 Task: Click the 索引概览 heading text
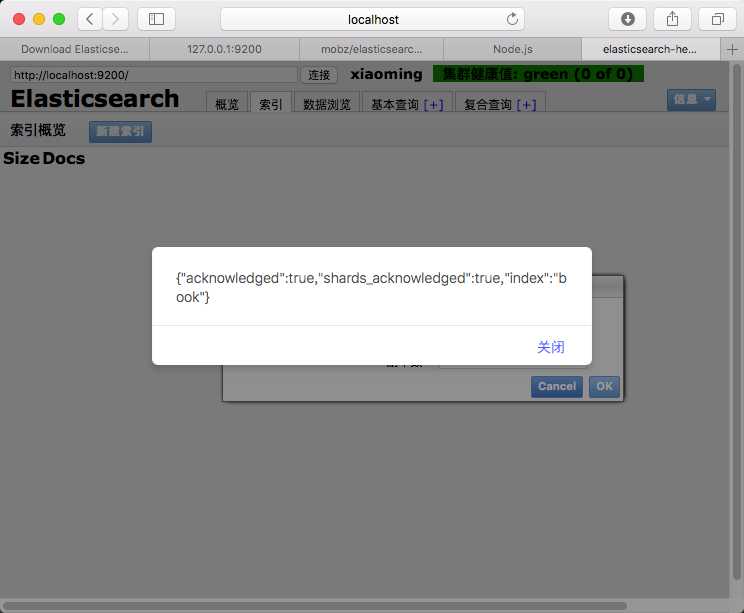click(x=38, y=130)
